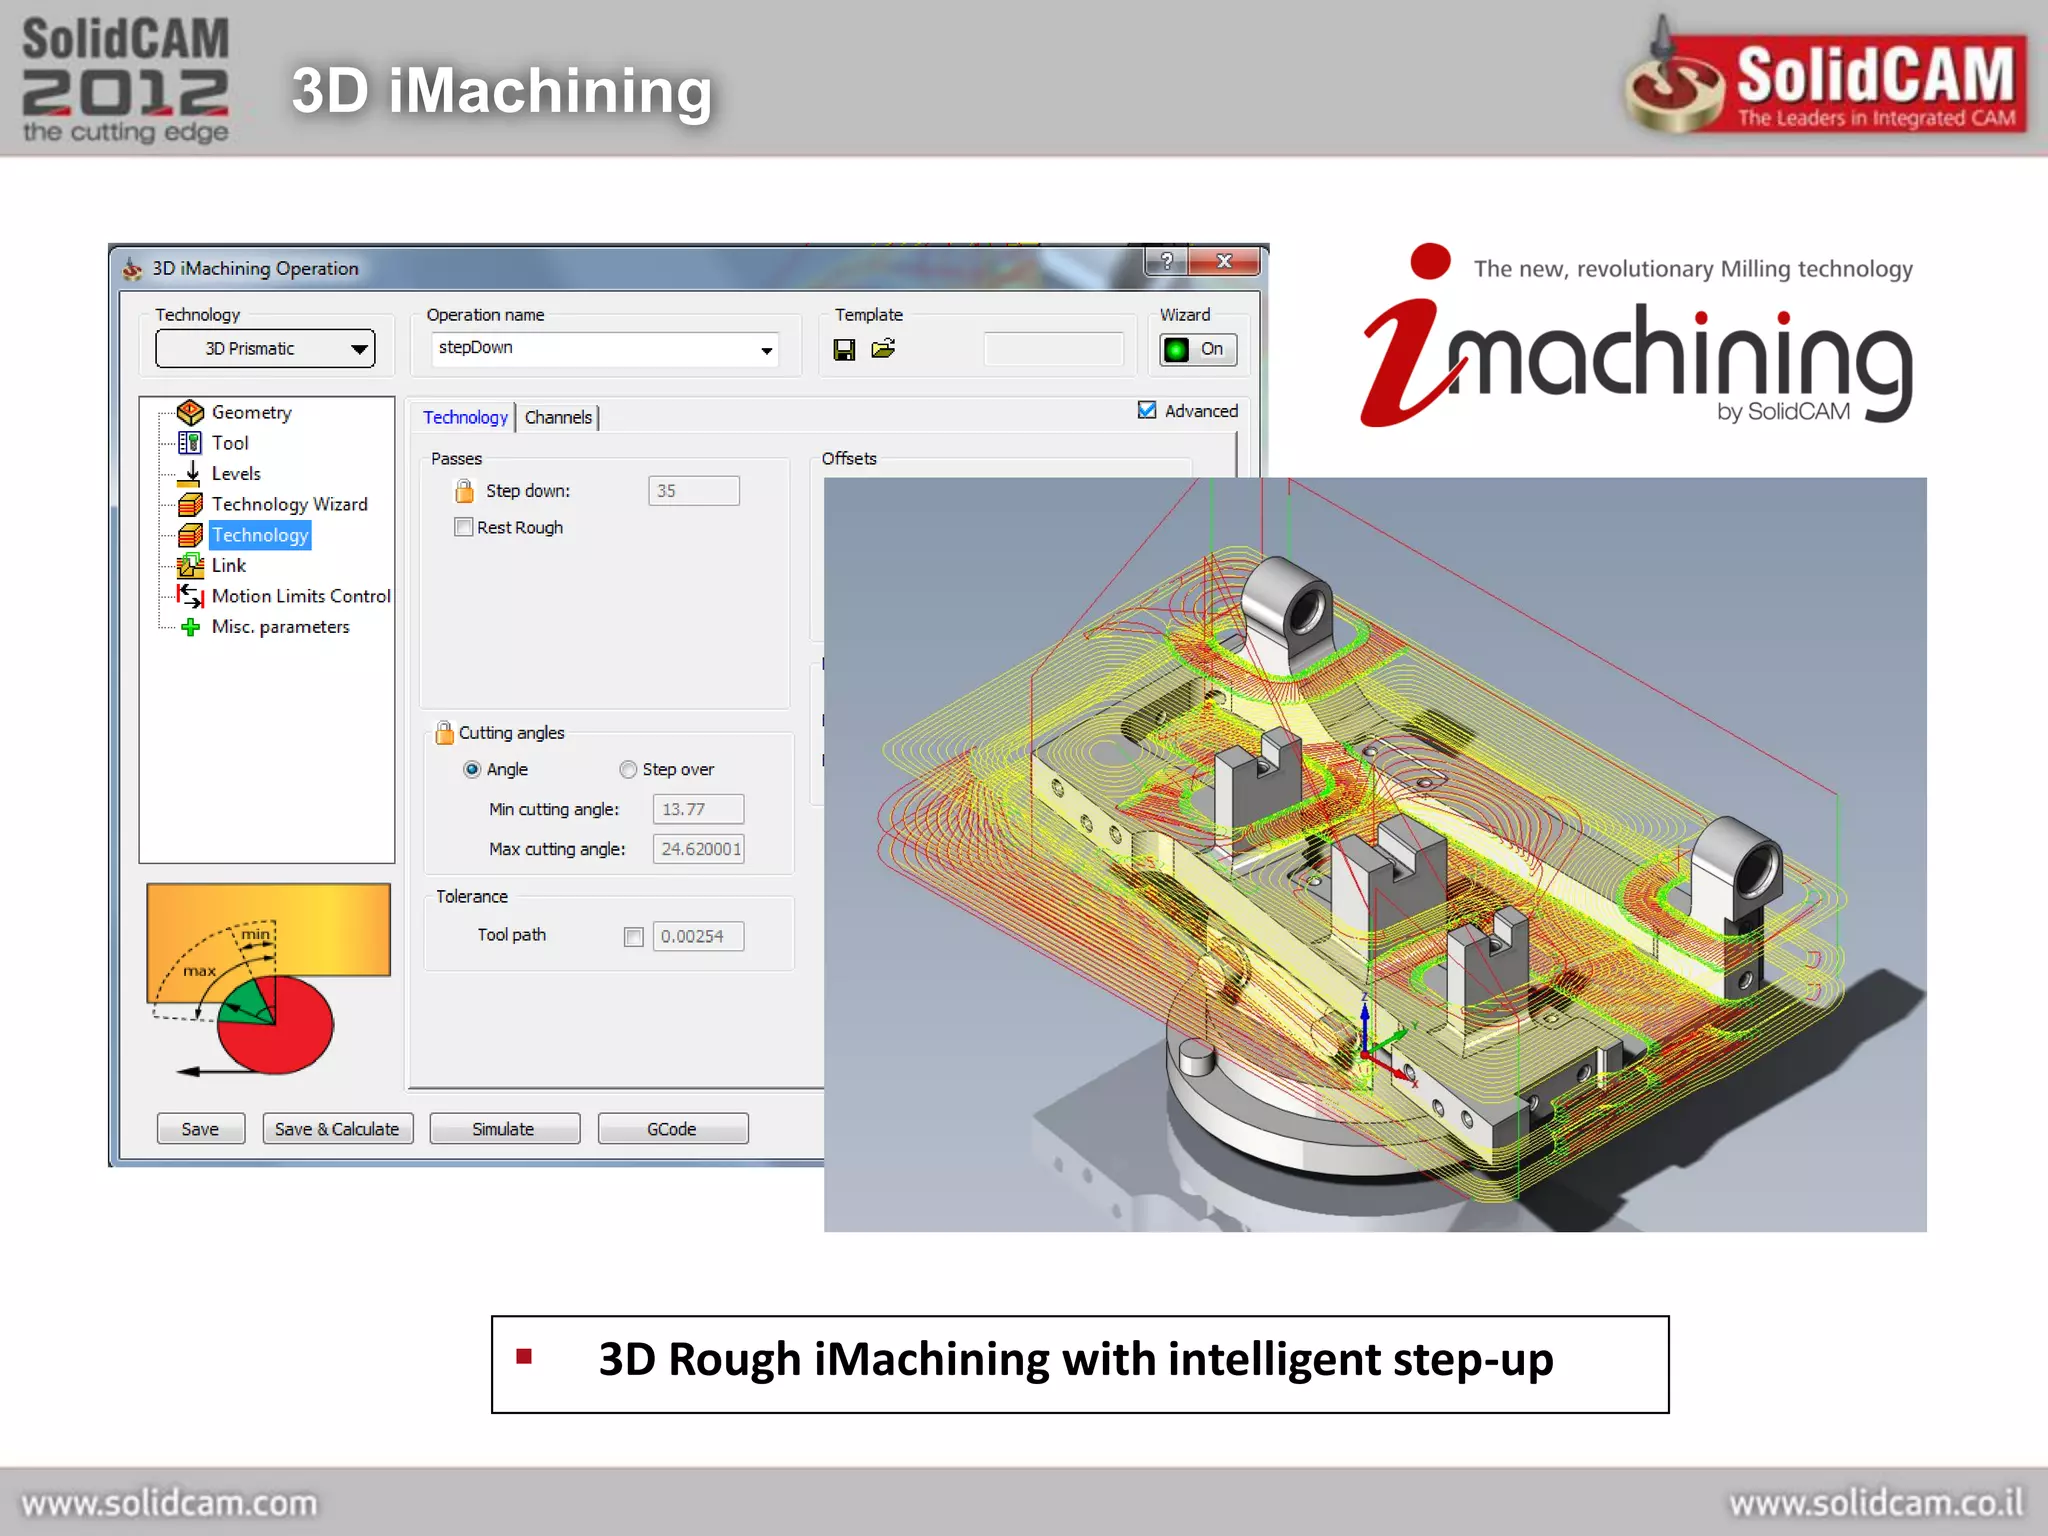Click the Tool tree icon

[190, 443]
